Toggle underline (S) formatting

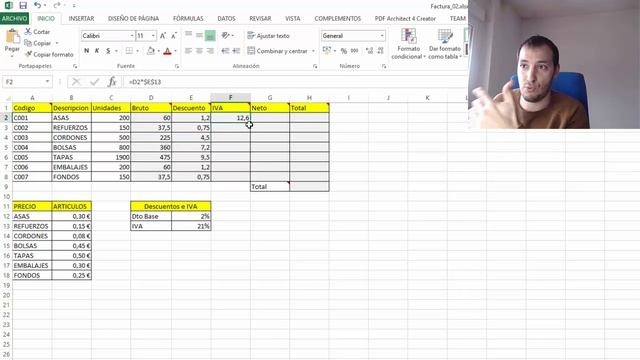(108, 51)
